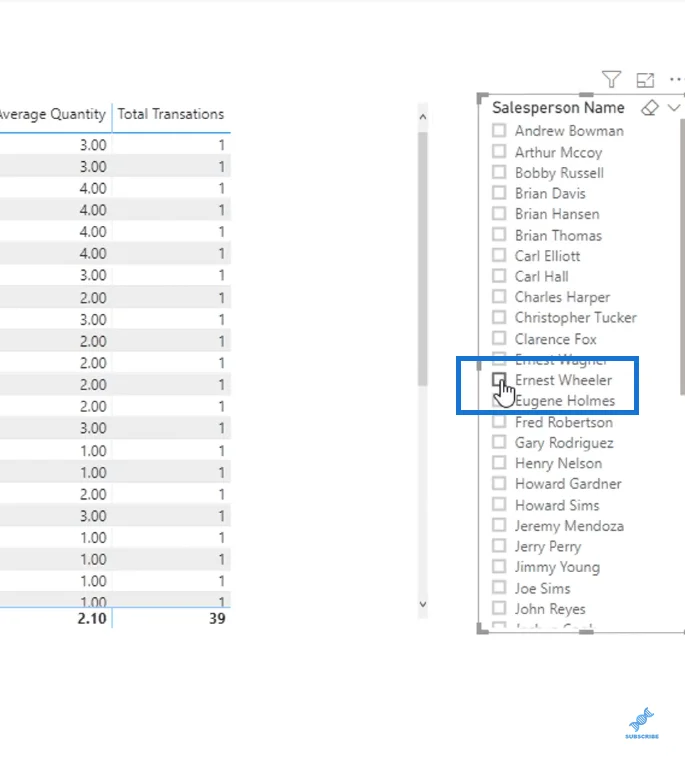Tick the John Reyes checkbox
This screenshot has height=767, width=685.
(x=499, y=608)
